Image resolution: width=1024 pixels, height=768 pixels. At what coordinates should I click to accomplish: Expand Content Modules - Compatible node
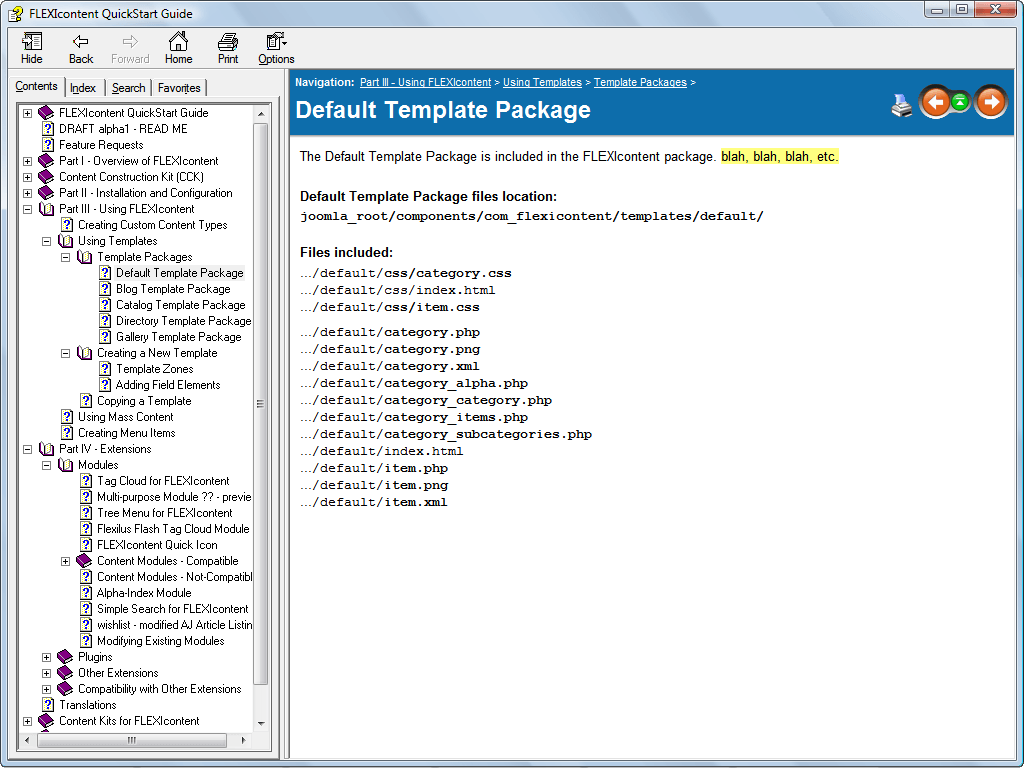(x=65, y=561)
